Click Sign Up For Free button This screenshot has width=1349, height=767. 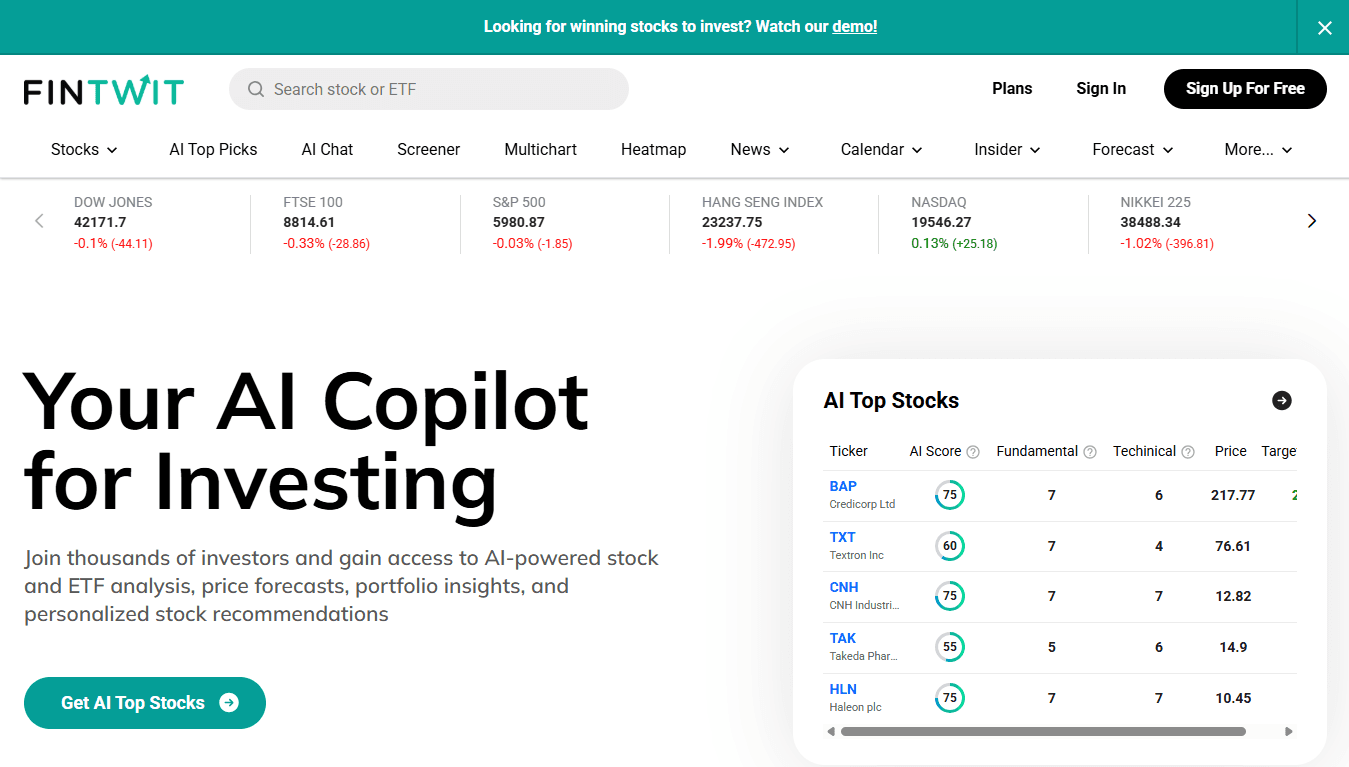1245,89
